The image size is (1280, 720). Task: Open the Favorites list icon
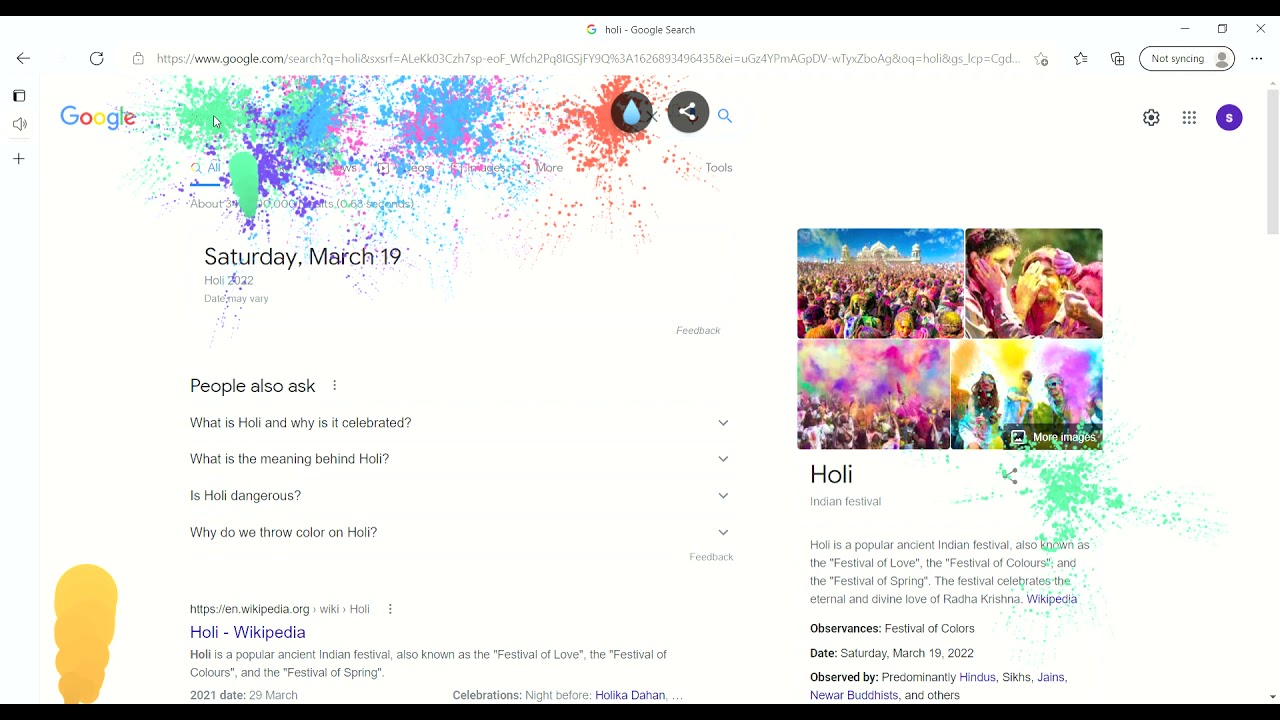point(1080,59)
